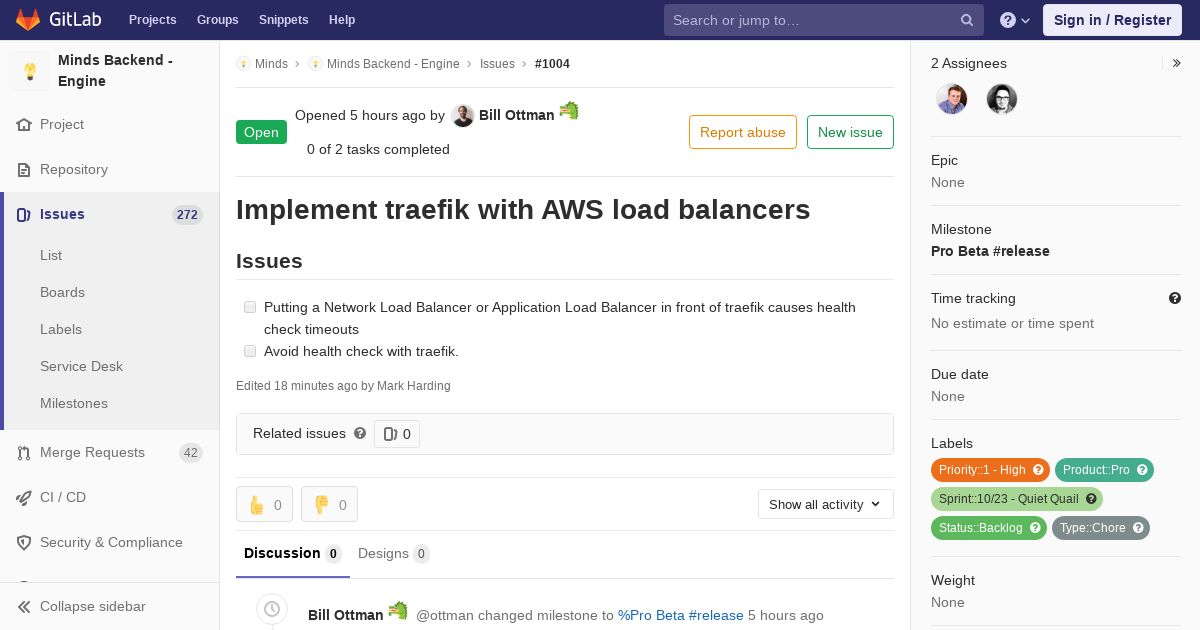Click the Time tracking help icon
This screenshot has height=630, width=1200.
pyautogui.click(x=1175, y=298)
